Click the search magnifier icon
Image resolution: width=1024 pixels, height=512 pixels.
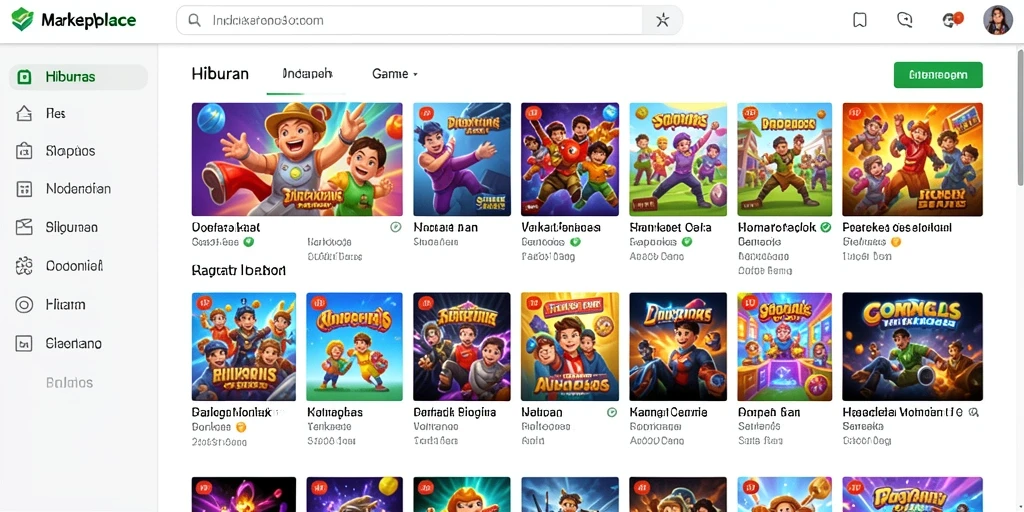(x=194, y=20)
